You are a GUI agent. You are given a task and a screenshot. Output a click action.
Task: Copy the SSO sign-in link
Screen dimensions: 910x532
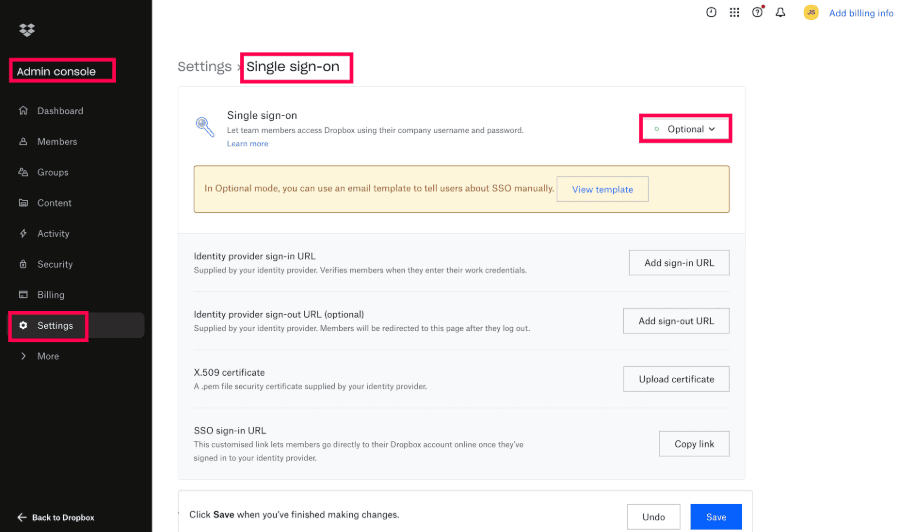(x=694, y=444)
